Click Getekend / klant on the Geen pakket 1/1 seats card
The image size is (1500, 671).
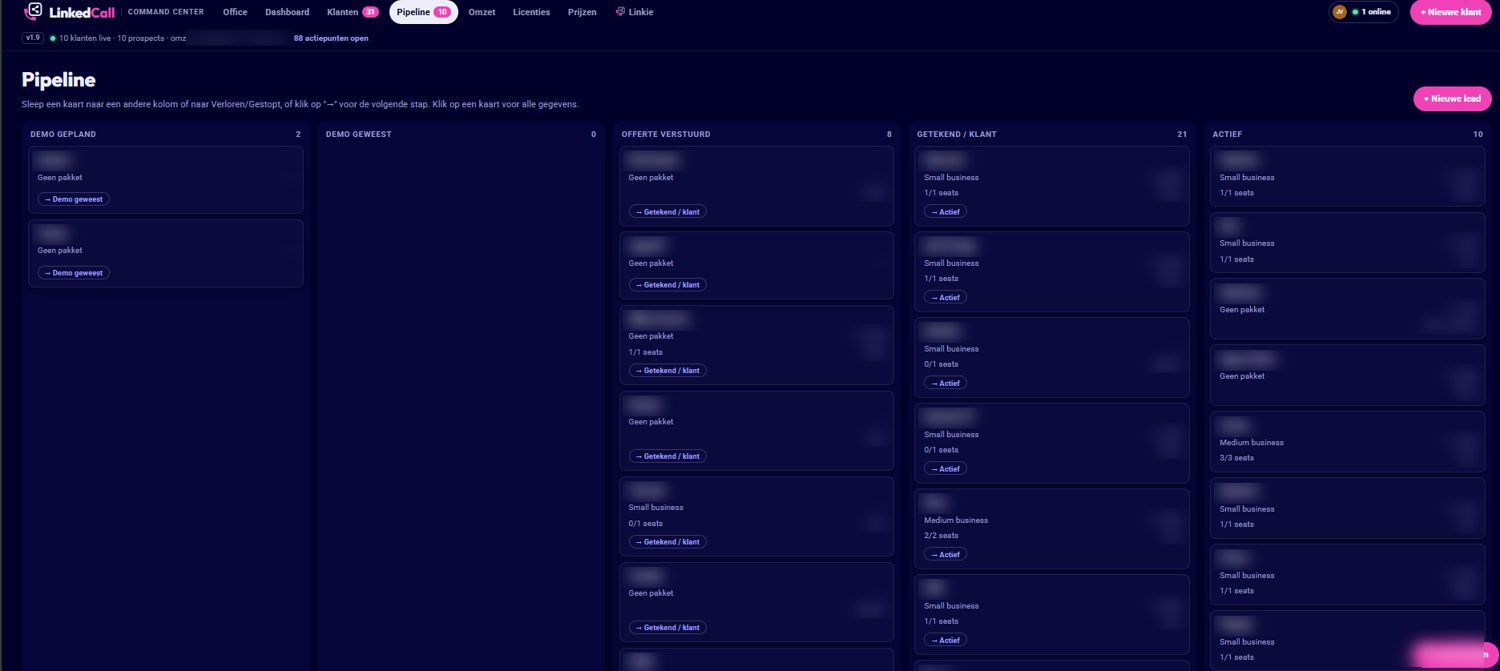click(667, 370)
